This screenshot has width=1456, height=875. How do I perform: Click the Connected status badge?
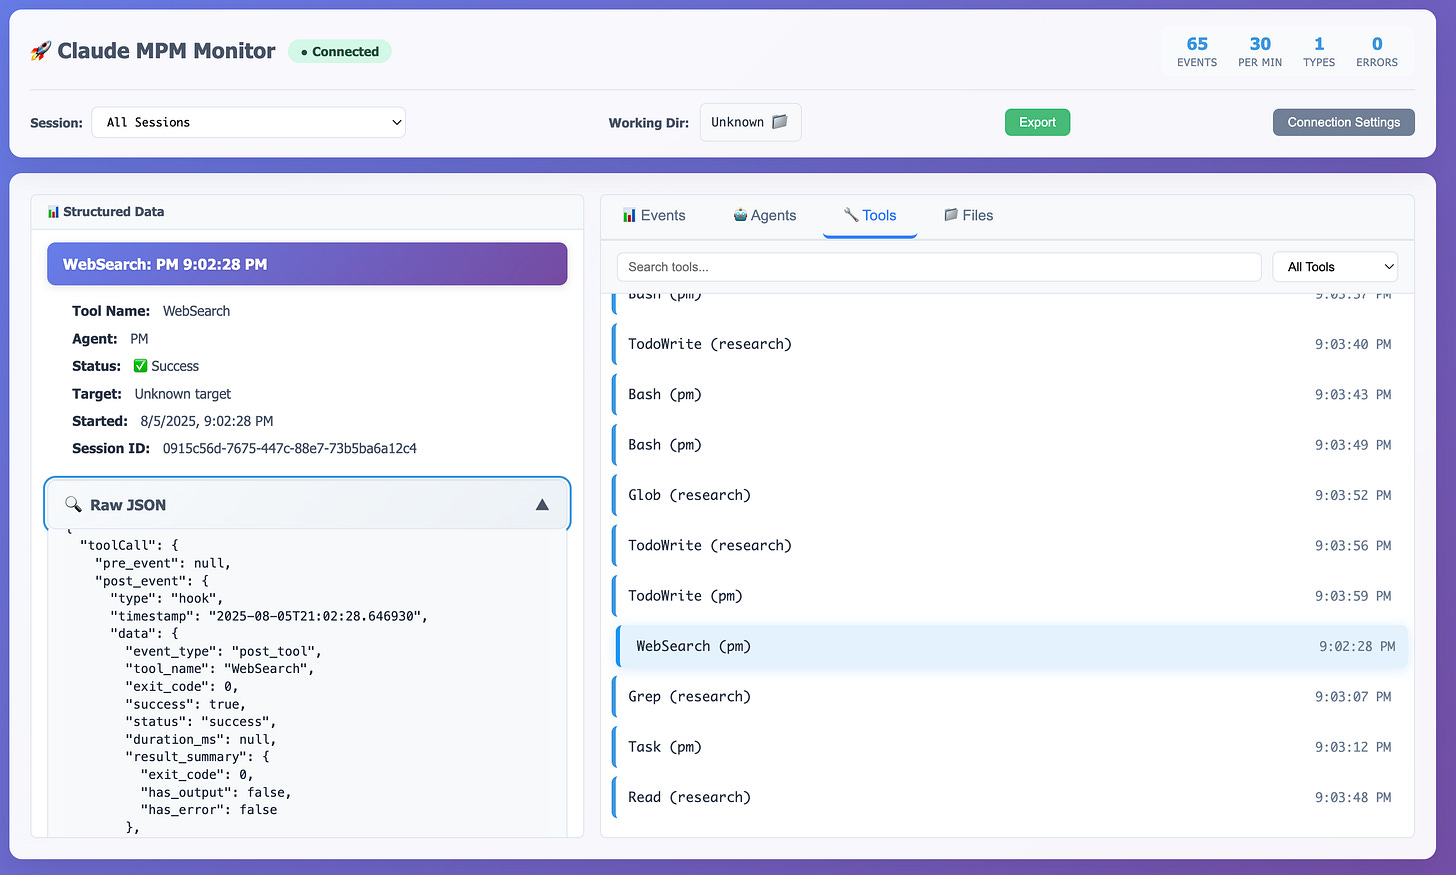pos(340,51)
